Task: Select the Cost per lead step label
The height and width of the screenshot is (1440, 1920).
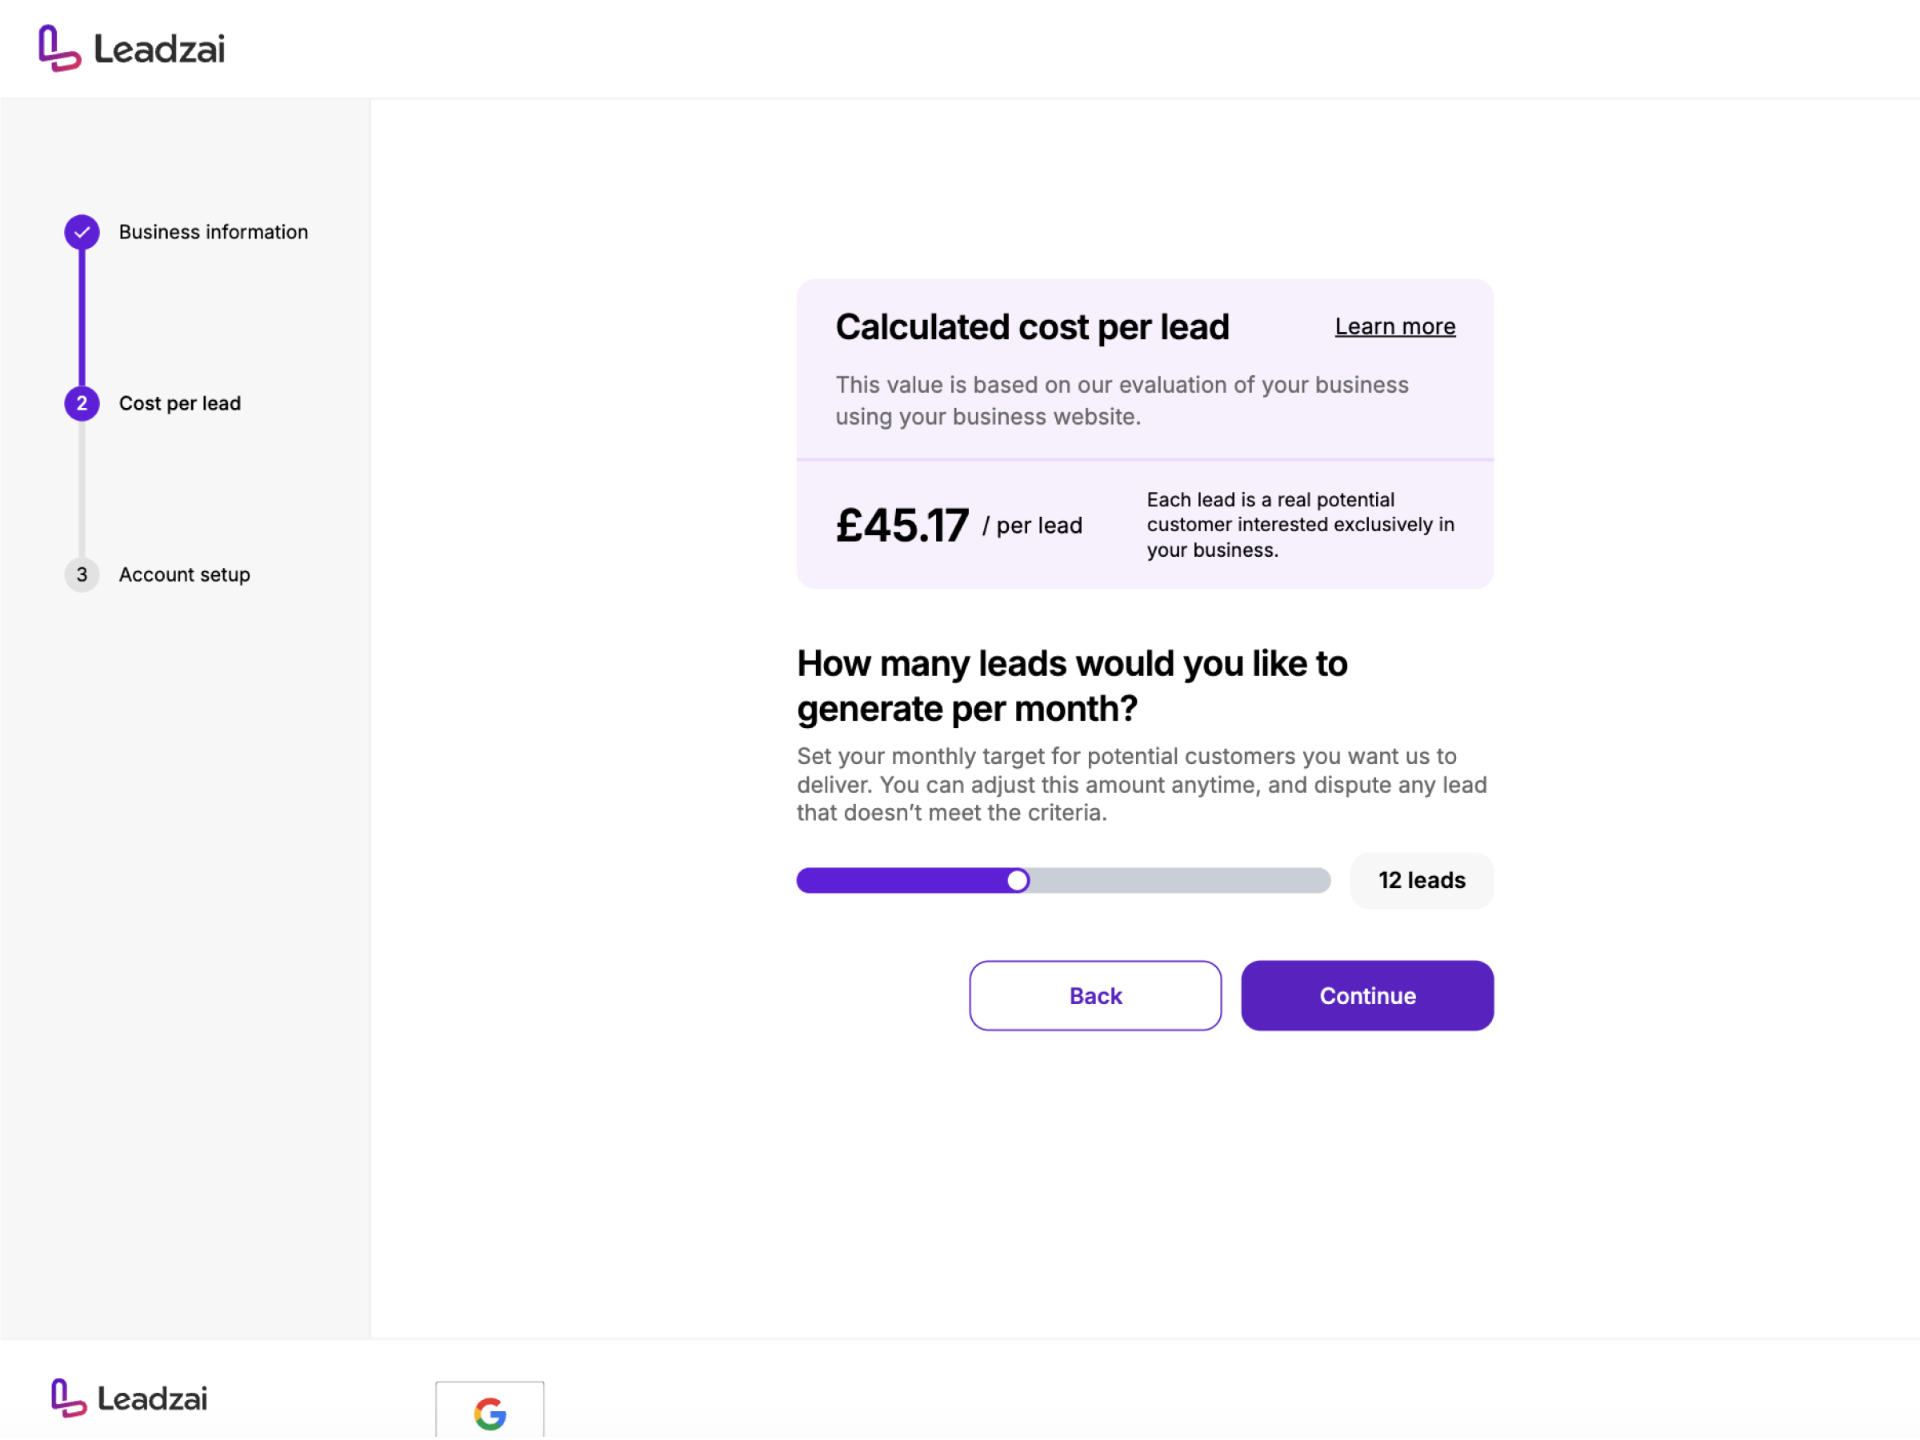Action: pyautogui.click(x=180, y=403)
